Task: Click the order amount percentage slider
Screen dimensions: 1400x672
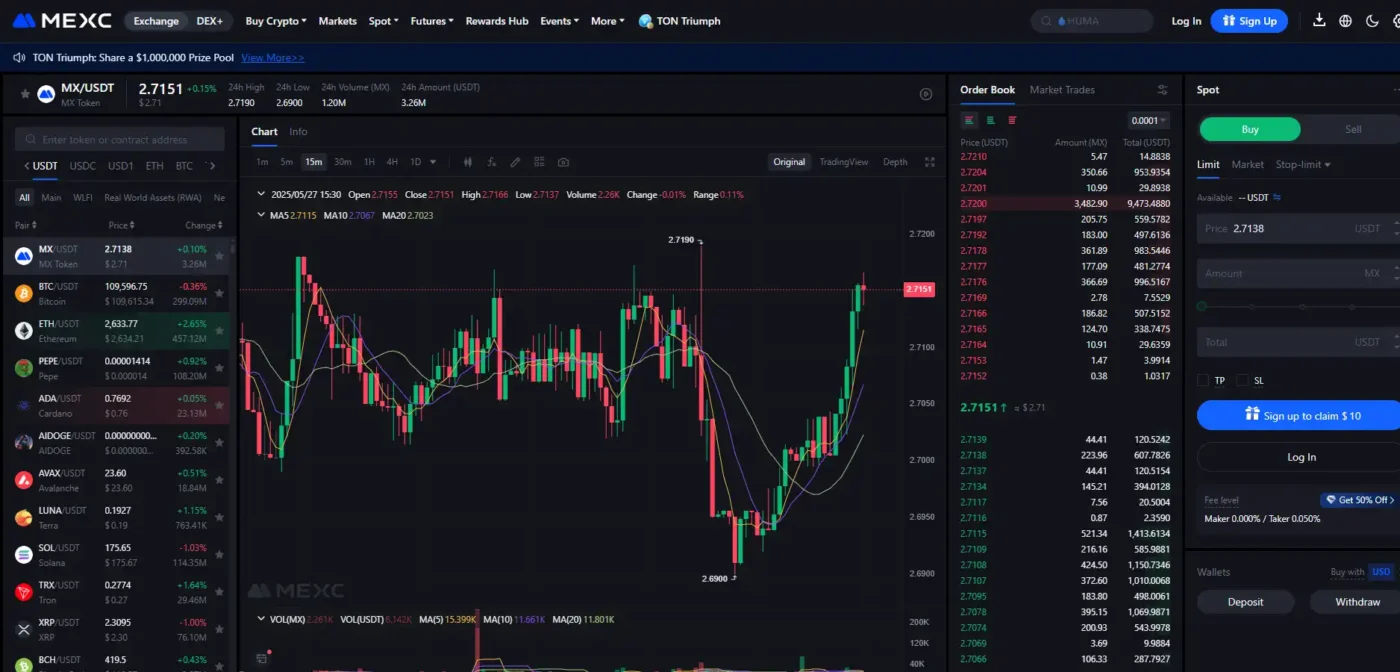Action: point(1298,306)
